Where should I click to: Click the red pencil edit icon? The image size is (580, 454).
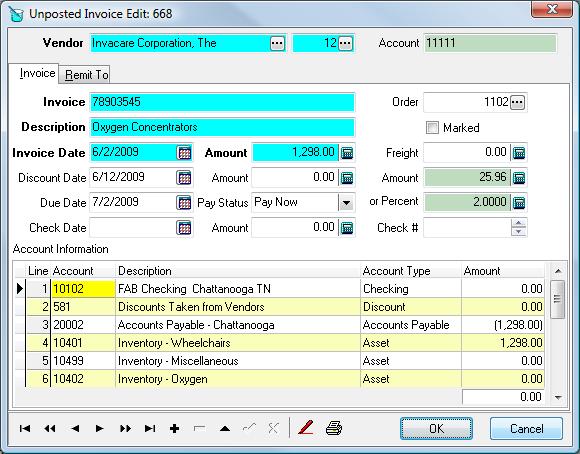[x=306, y=428]
